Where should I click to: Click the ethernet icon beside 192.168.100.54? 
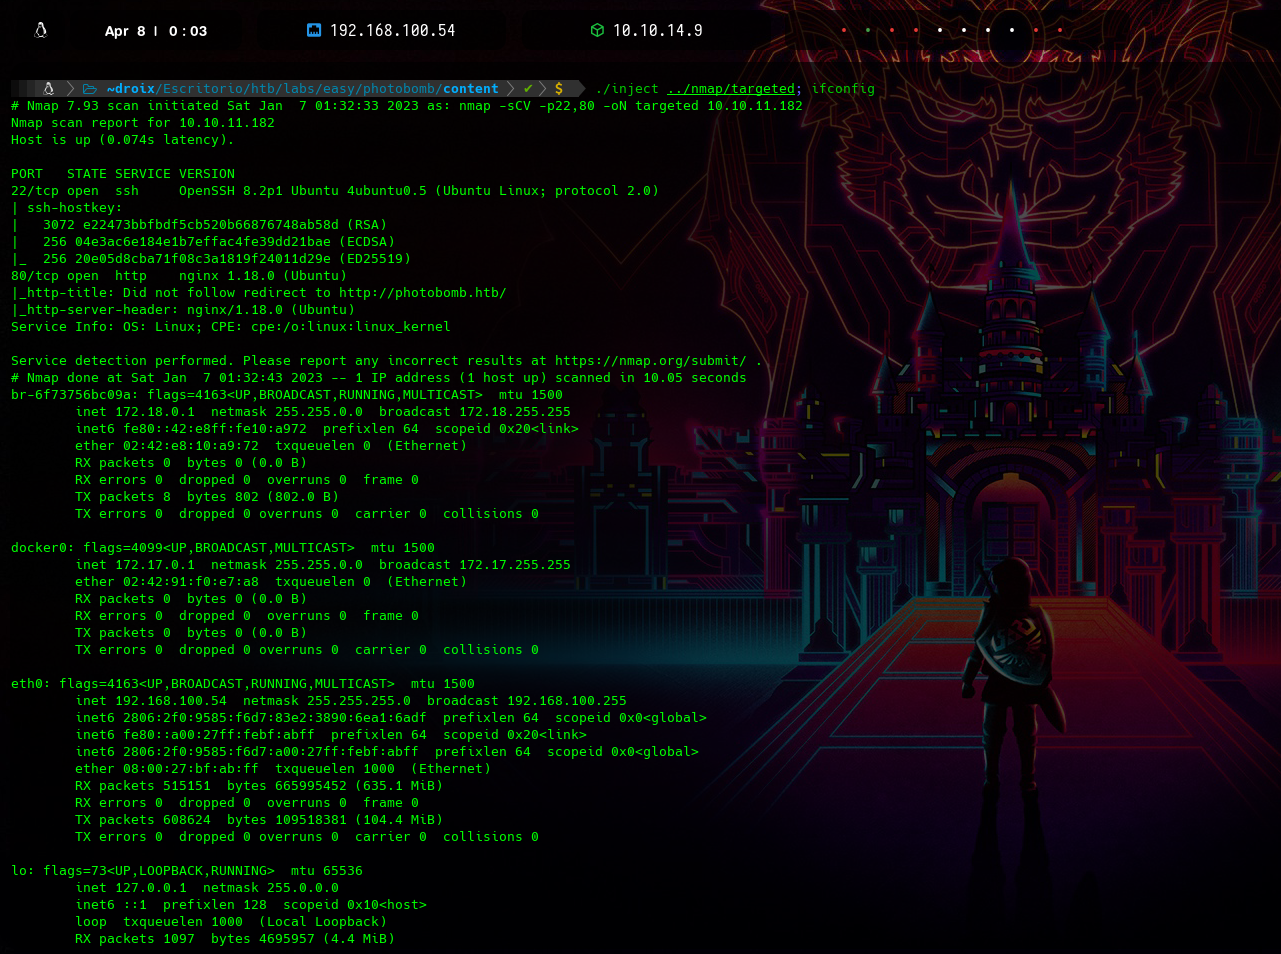coord(314,30)
